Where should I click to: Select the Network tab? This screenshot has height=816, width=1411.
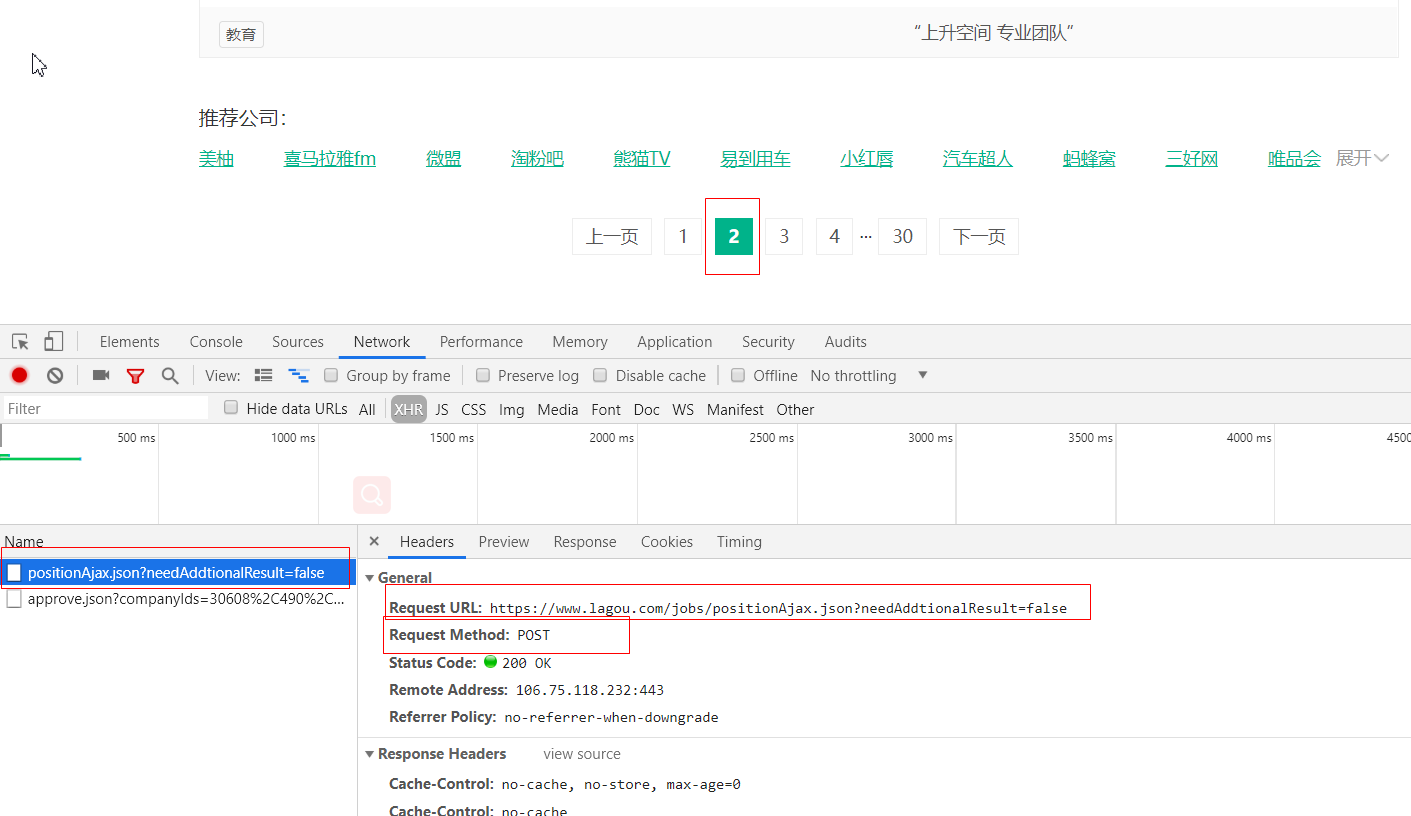coord(382,342)
